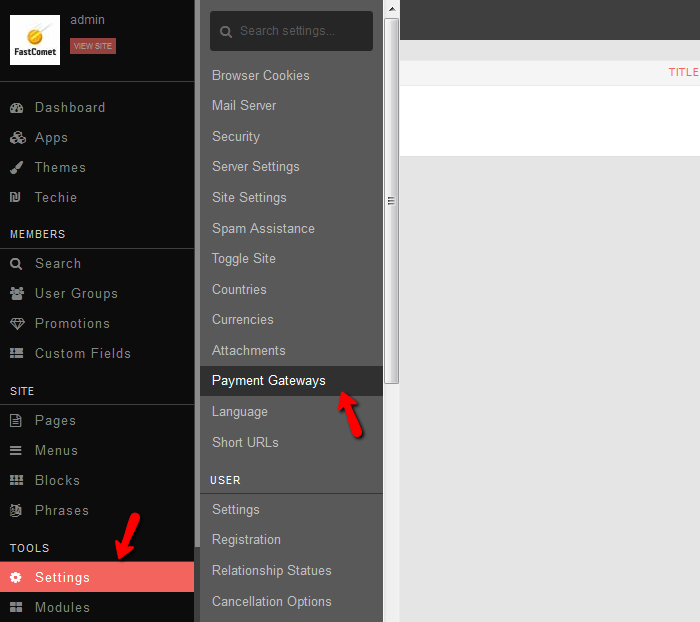Click the members Search magnifier icon
Viewport: 700px width, 622px height.
[x=16, y=264]
